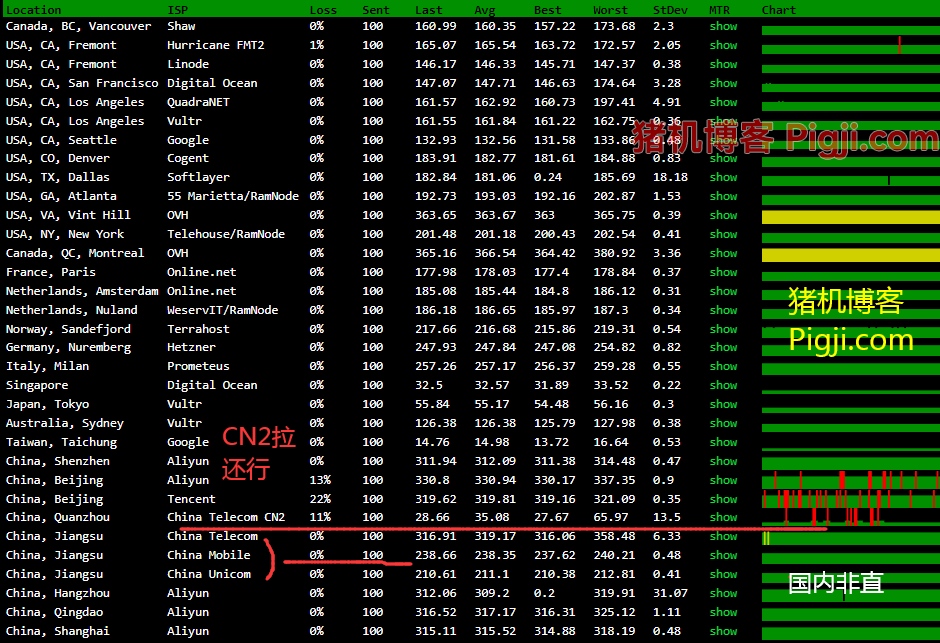Click the Location column header
The height and width of the screenshot is (643, 940).
click(34, 10)
